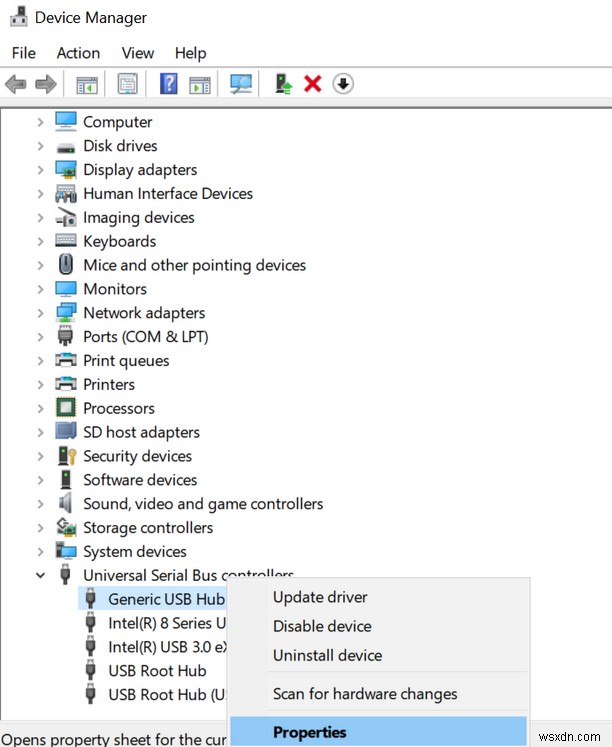The width and height of the screenshot is (612, 747).
Task: Expand the Computer node
Action: coord(40,122)
